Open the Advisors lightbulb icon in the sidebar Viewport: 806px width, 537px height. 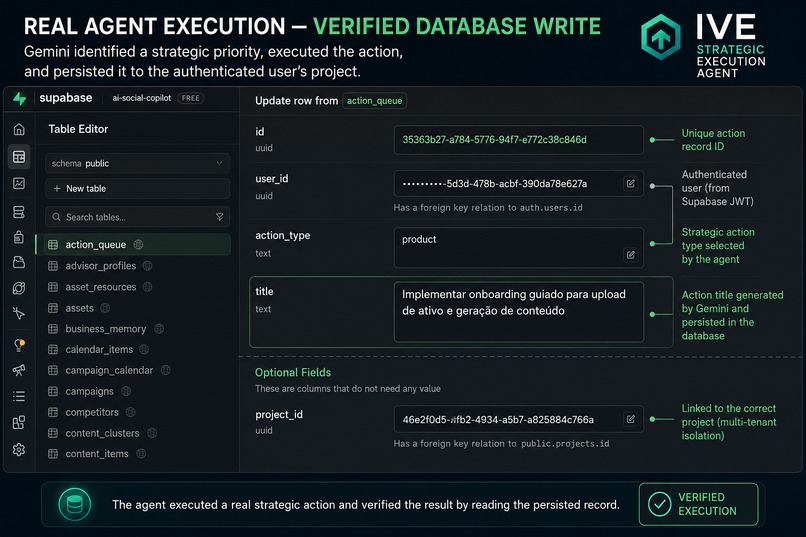tap(19, 345)
